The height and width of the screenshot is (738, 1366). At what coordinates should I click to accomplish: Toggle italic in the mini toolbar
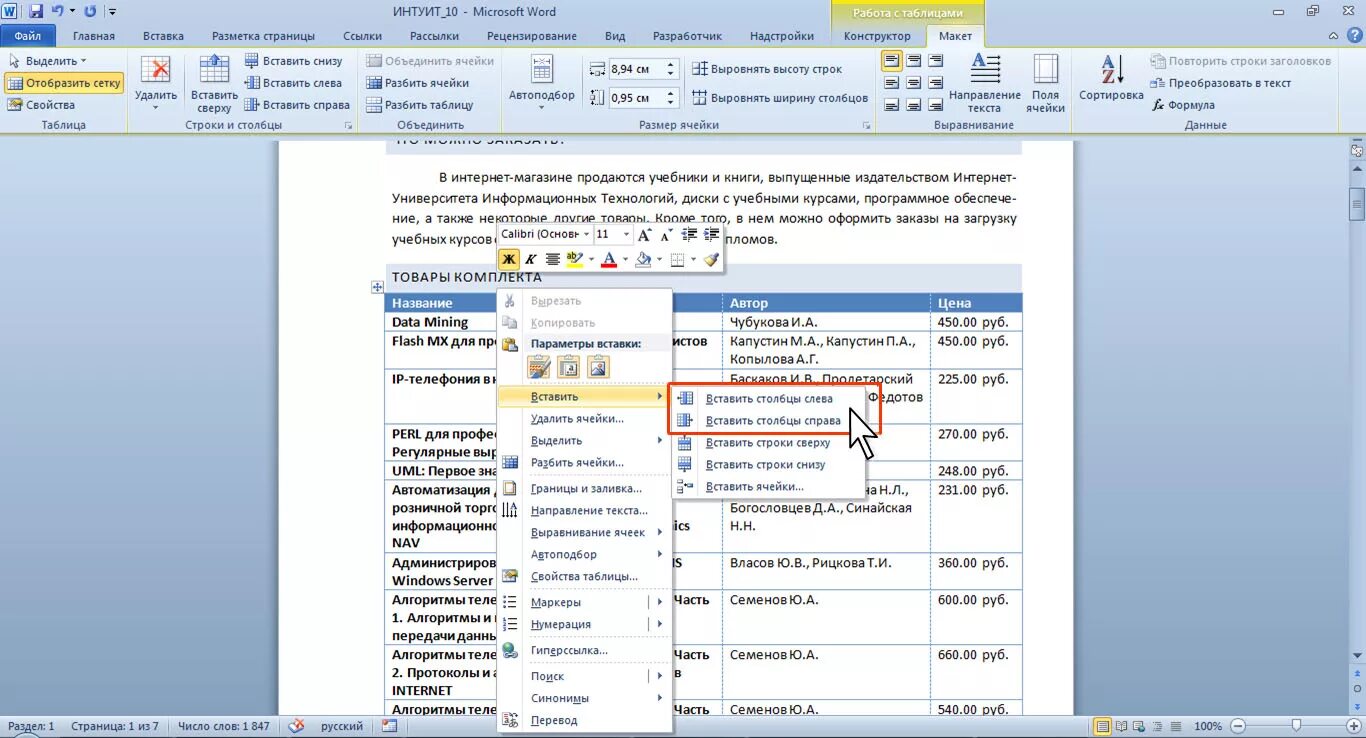531,259
